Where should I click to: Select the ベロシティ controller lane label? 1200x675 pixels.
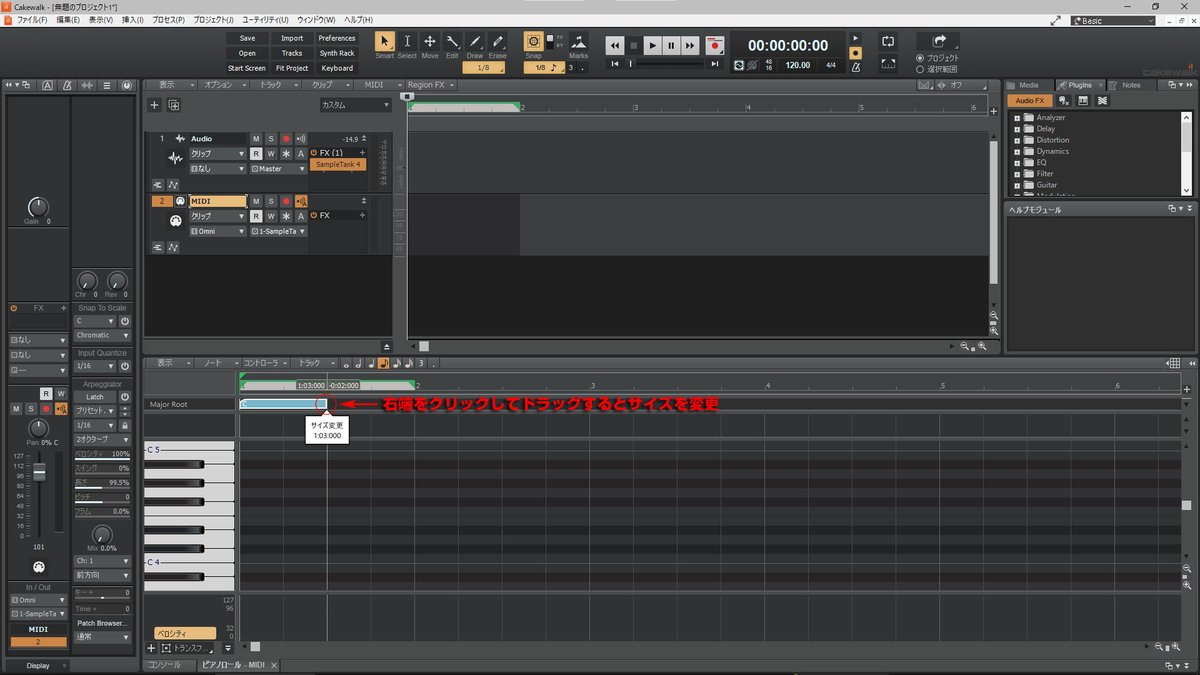coord(185,633)
